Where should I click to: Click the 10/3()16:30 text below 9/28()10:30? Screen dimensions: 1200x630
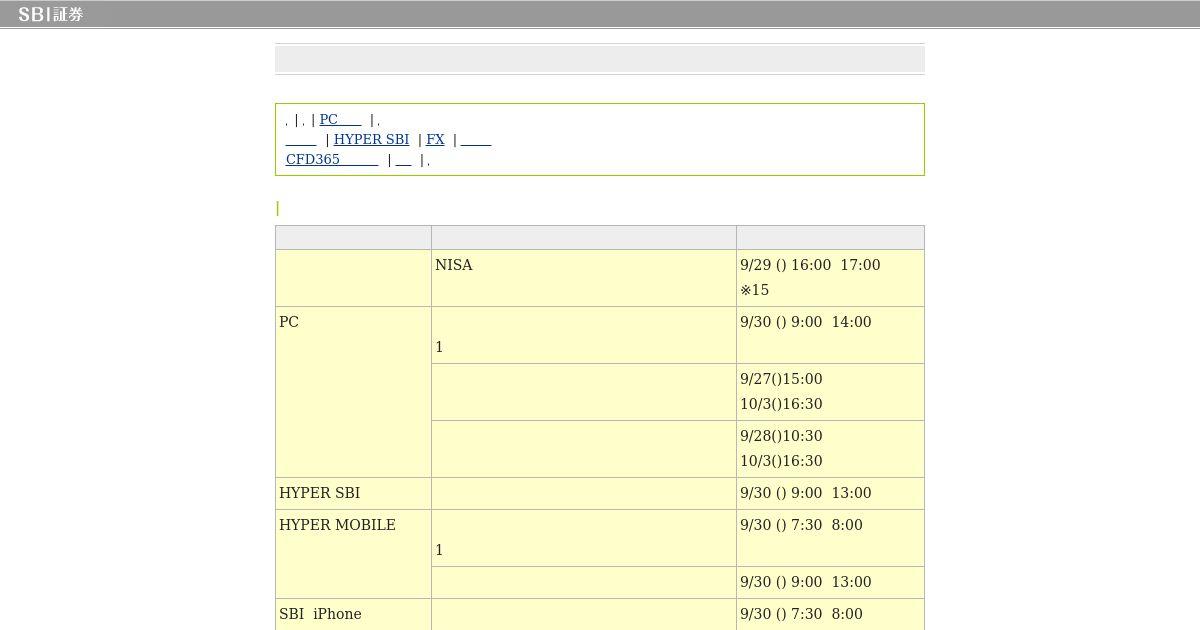tap(781, 461)
